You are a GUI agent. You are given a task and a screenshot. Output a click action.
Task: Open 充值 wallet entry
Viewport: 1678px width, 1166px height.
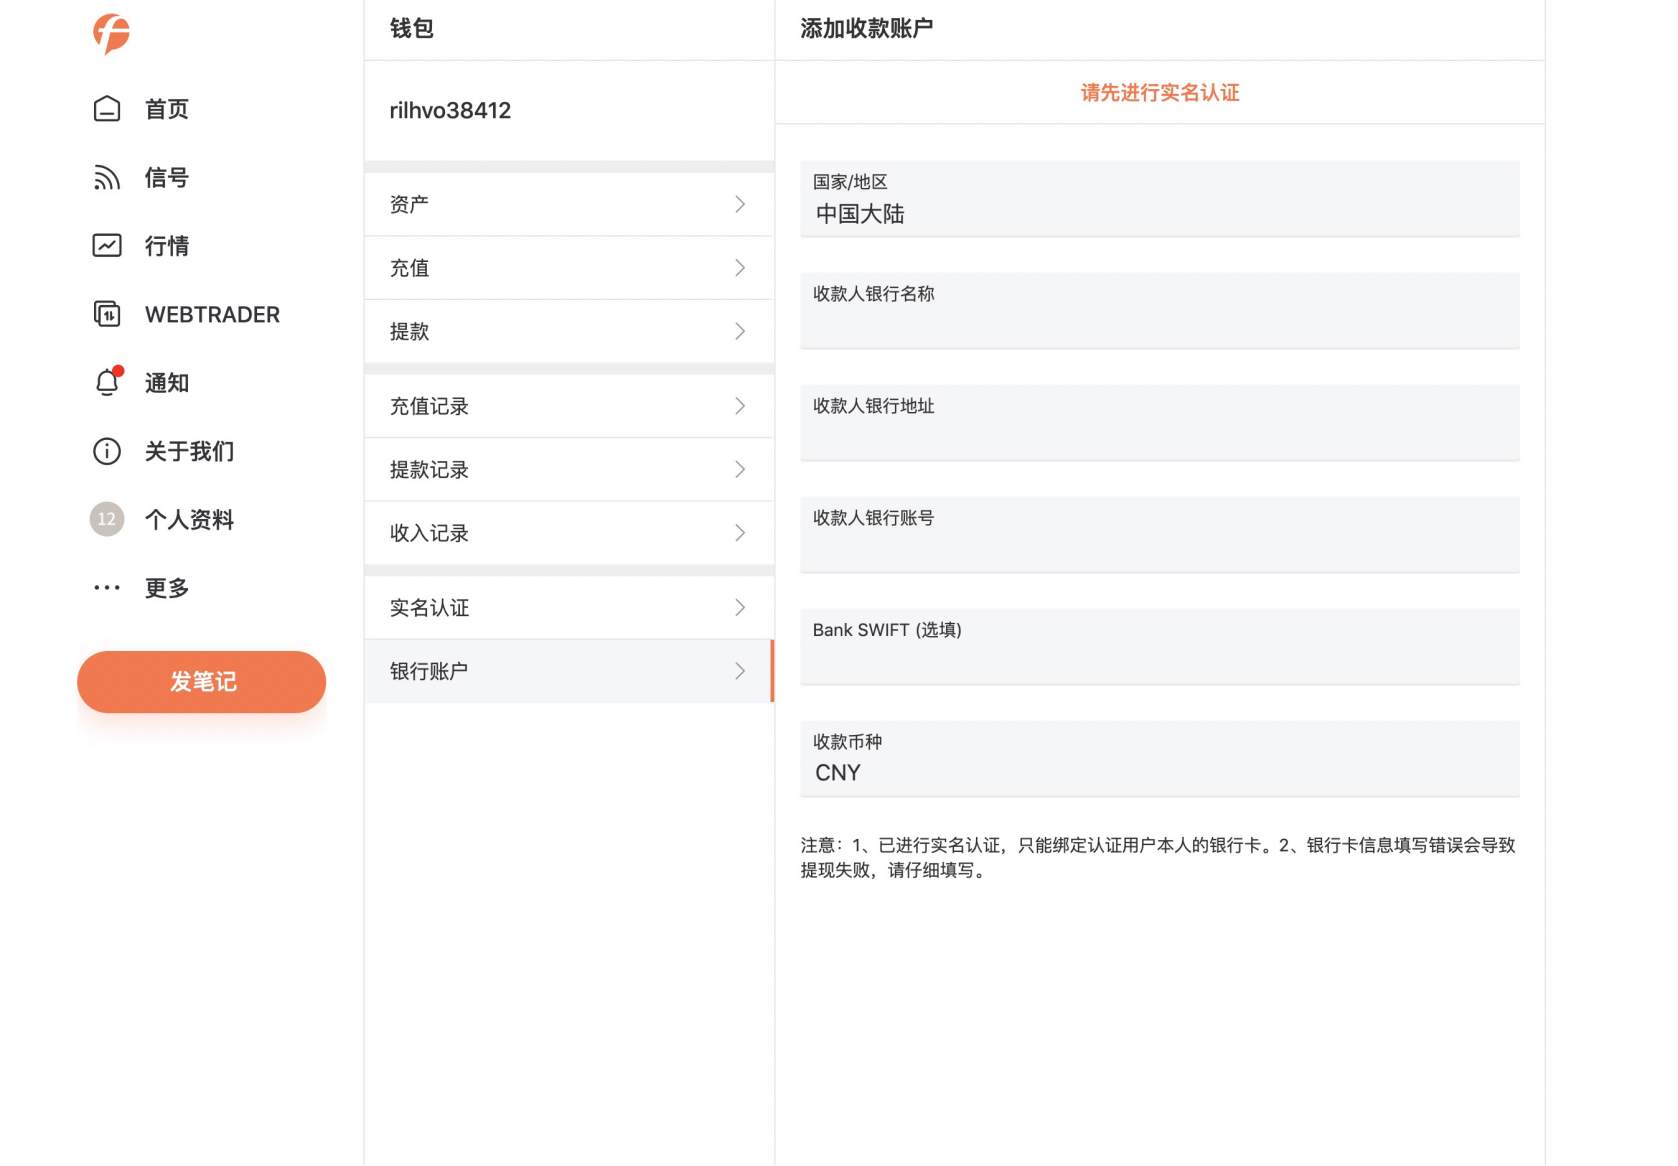point(569,267)
